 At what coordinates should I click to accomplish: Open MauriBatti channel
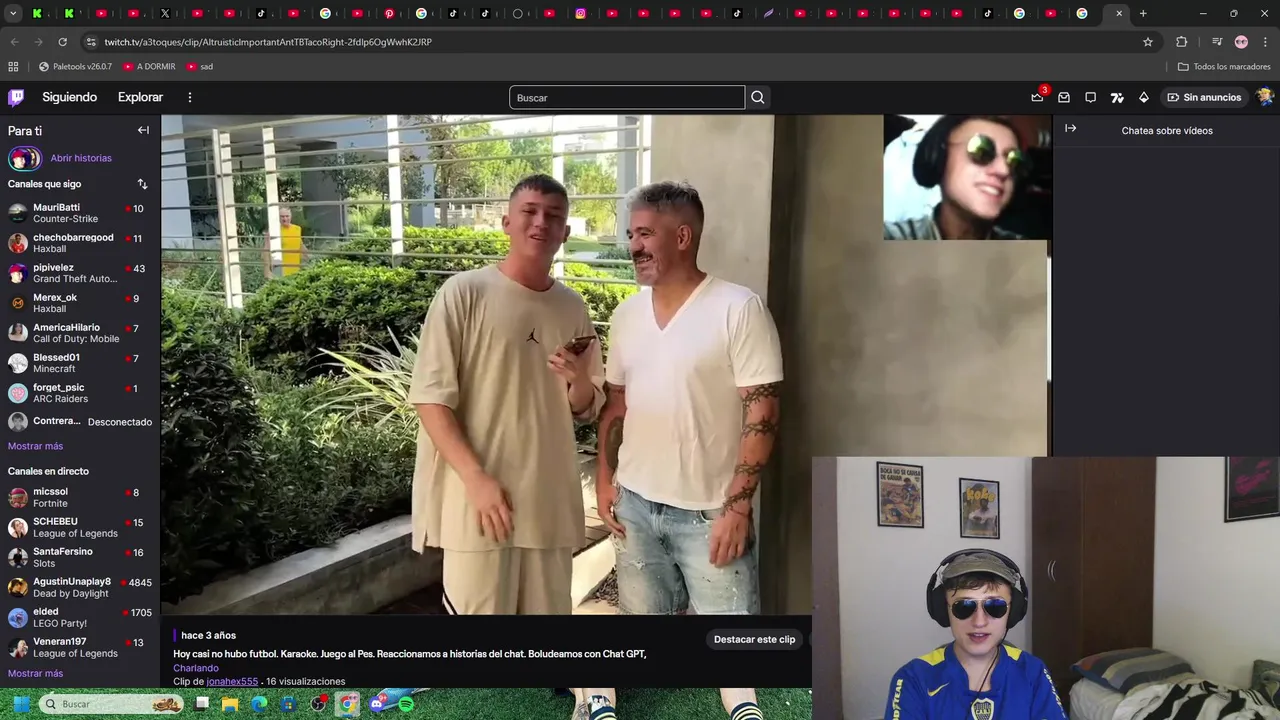[x=80, y=213]
